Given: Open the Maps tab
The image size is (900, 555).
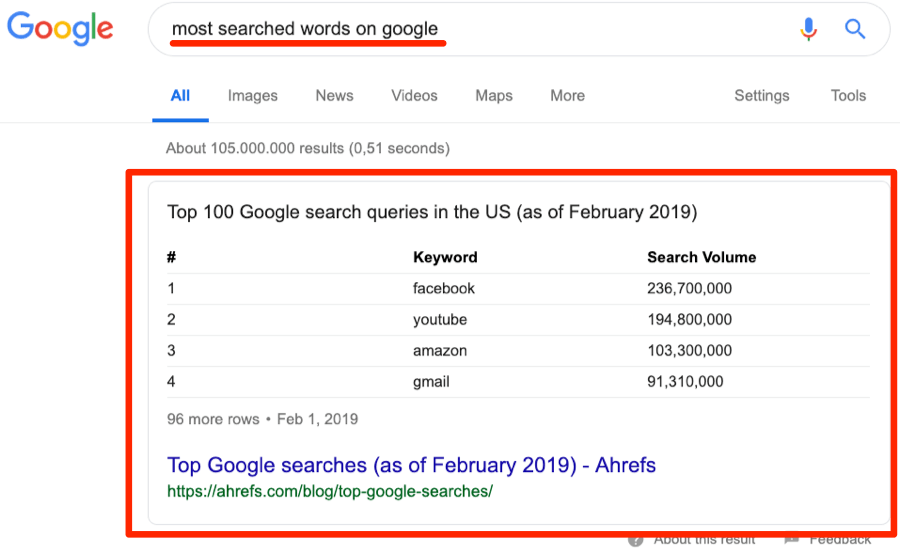Looking at the screenshot, I should (x=494, y=96).
